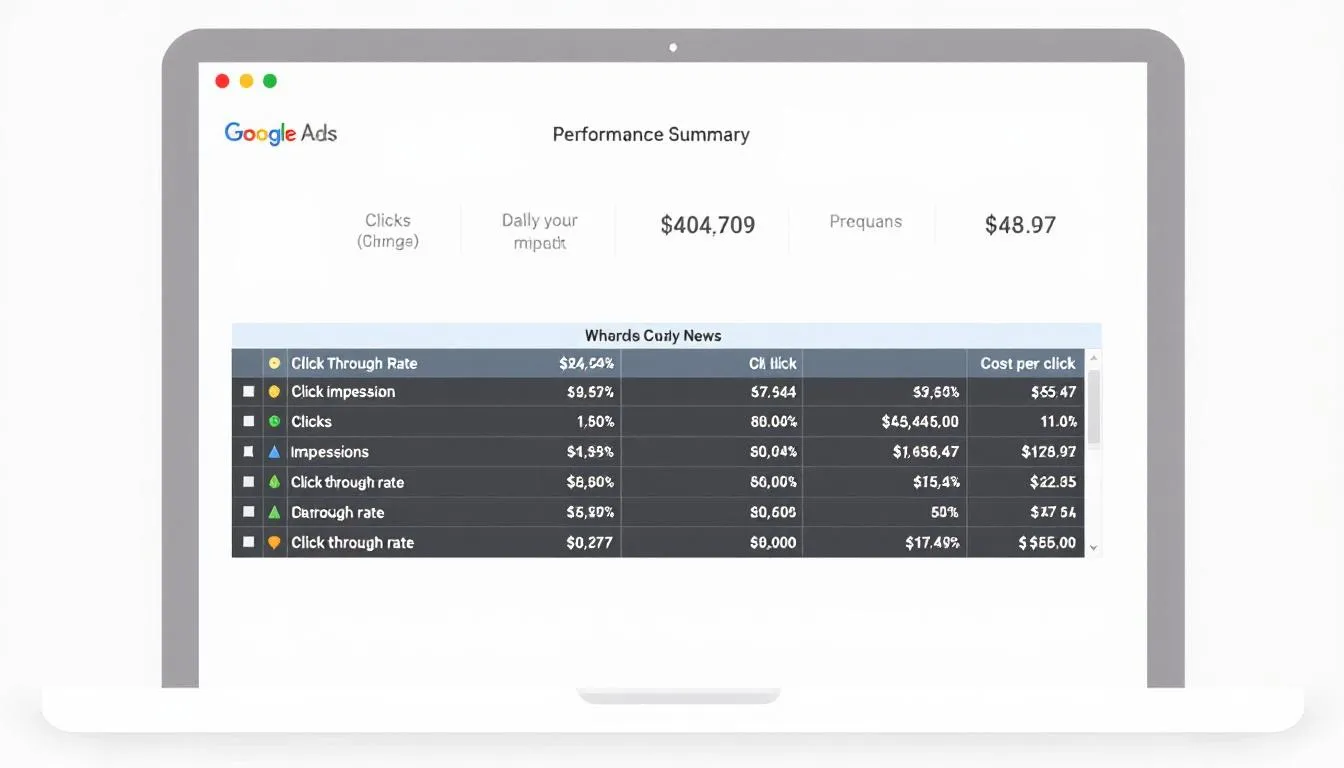Click the table scrollbar up arrow
The width and height of the screenshot is (1344, 768).
(x=1093, y=358)
